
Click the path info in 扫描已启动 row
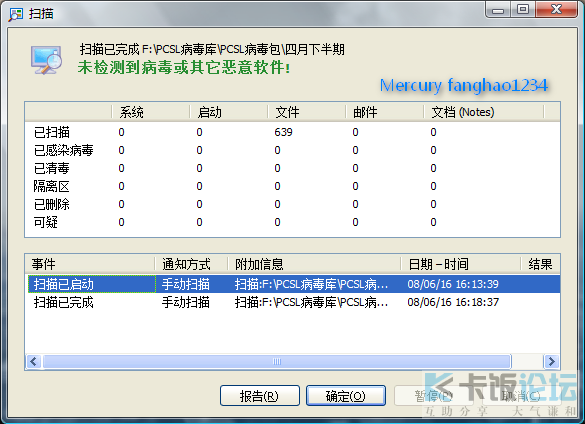click(312, 284)
